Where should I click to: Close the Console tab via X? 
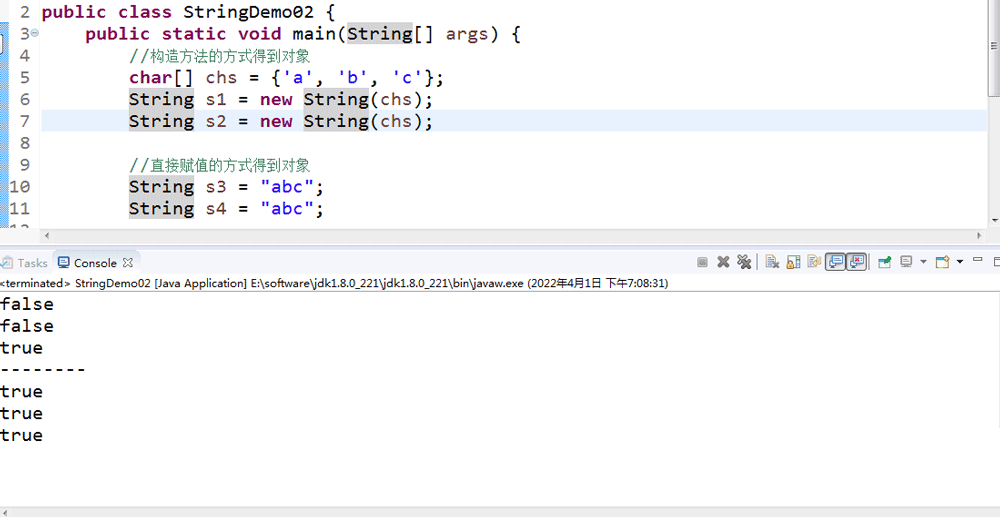click(x=128, y=263)
